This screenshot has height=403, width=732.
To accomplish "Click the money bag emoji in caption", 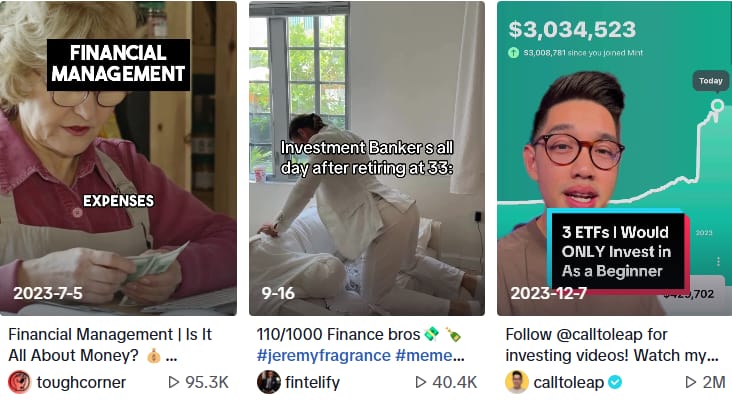I will tap(154, 356).
